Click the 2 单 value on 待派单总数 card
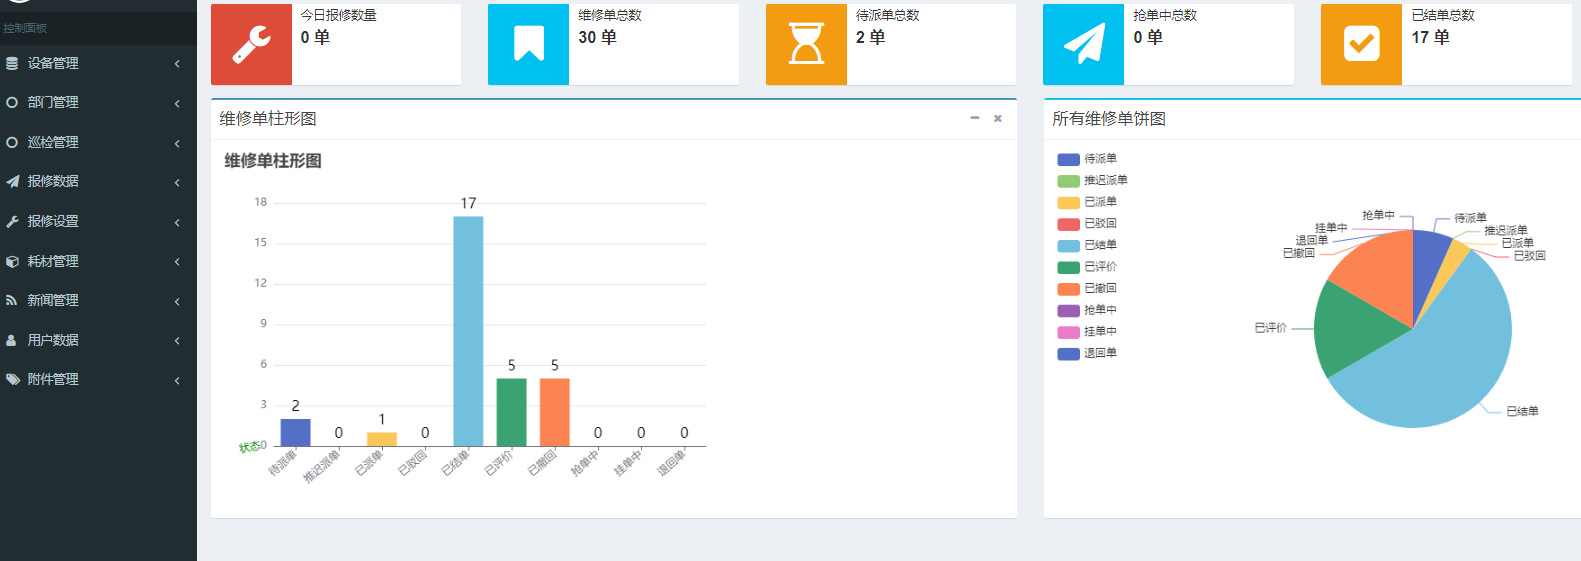The image size is (1581, 561). click(x=870, y=37)
